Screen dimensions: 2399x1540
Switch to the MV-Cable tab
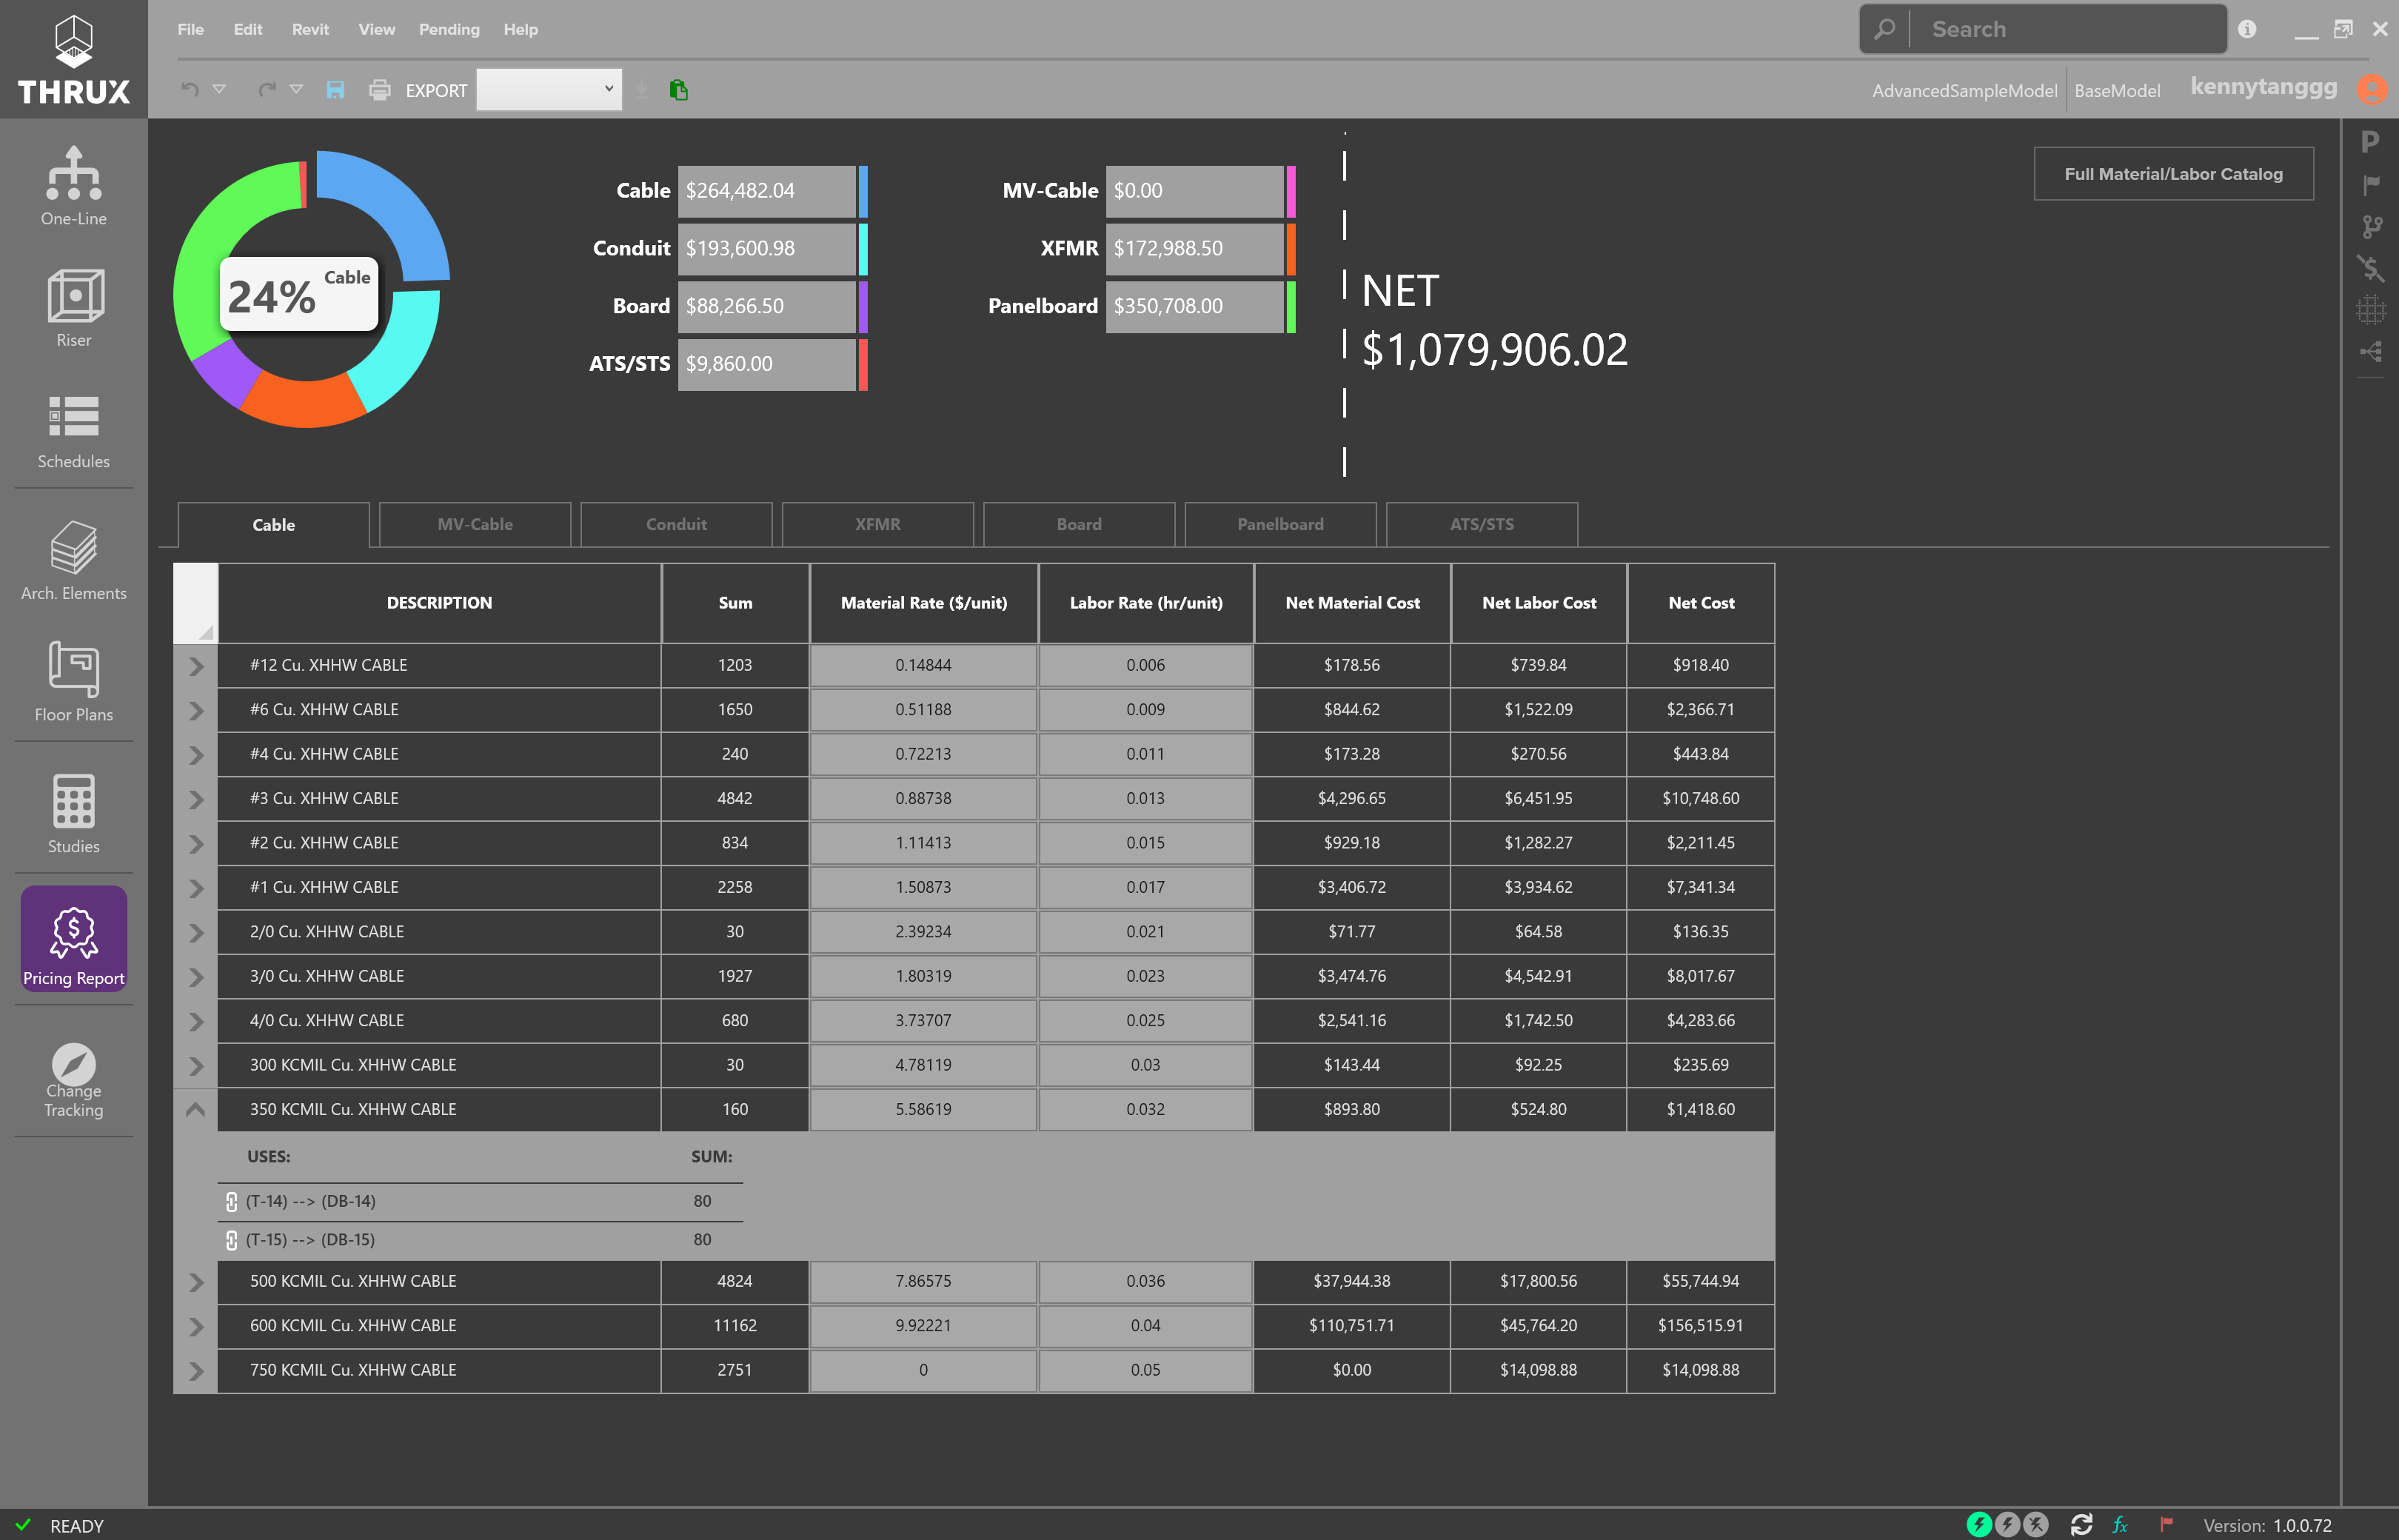coord(475,524)
